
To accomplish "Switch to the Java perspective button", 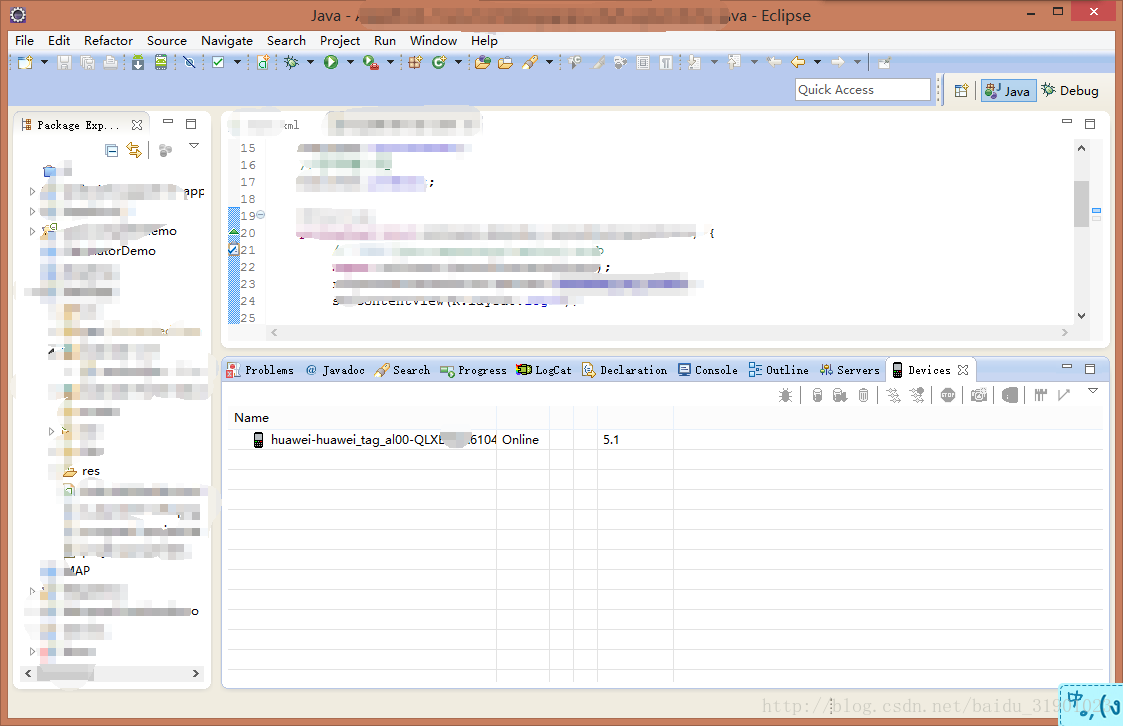I will click(1008, 91).
